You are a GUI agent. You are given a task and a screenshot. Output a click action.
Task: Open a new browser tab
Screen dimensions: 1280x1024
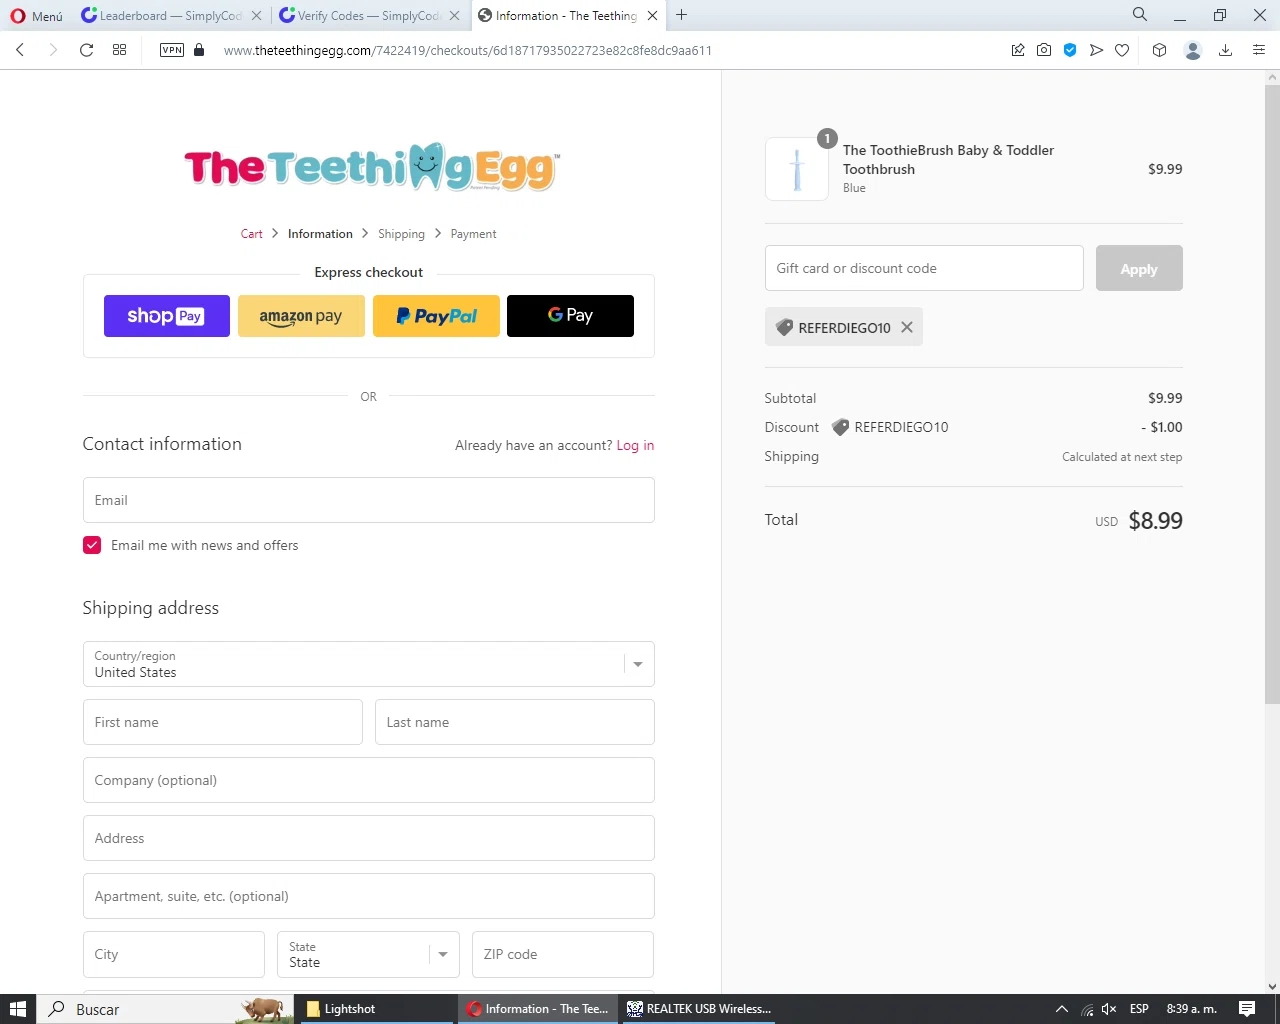click(682, 15)
